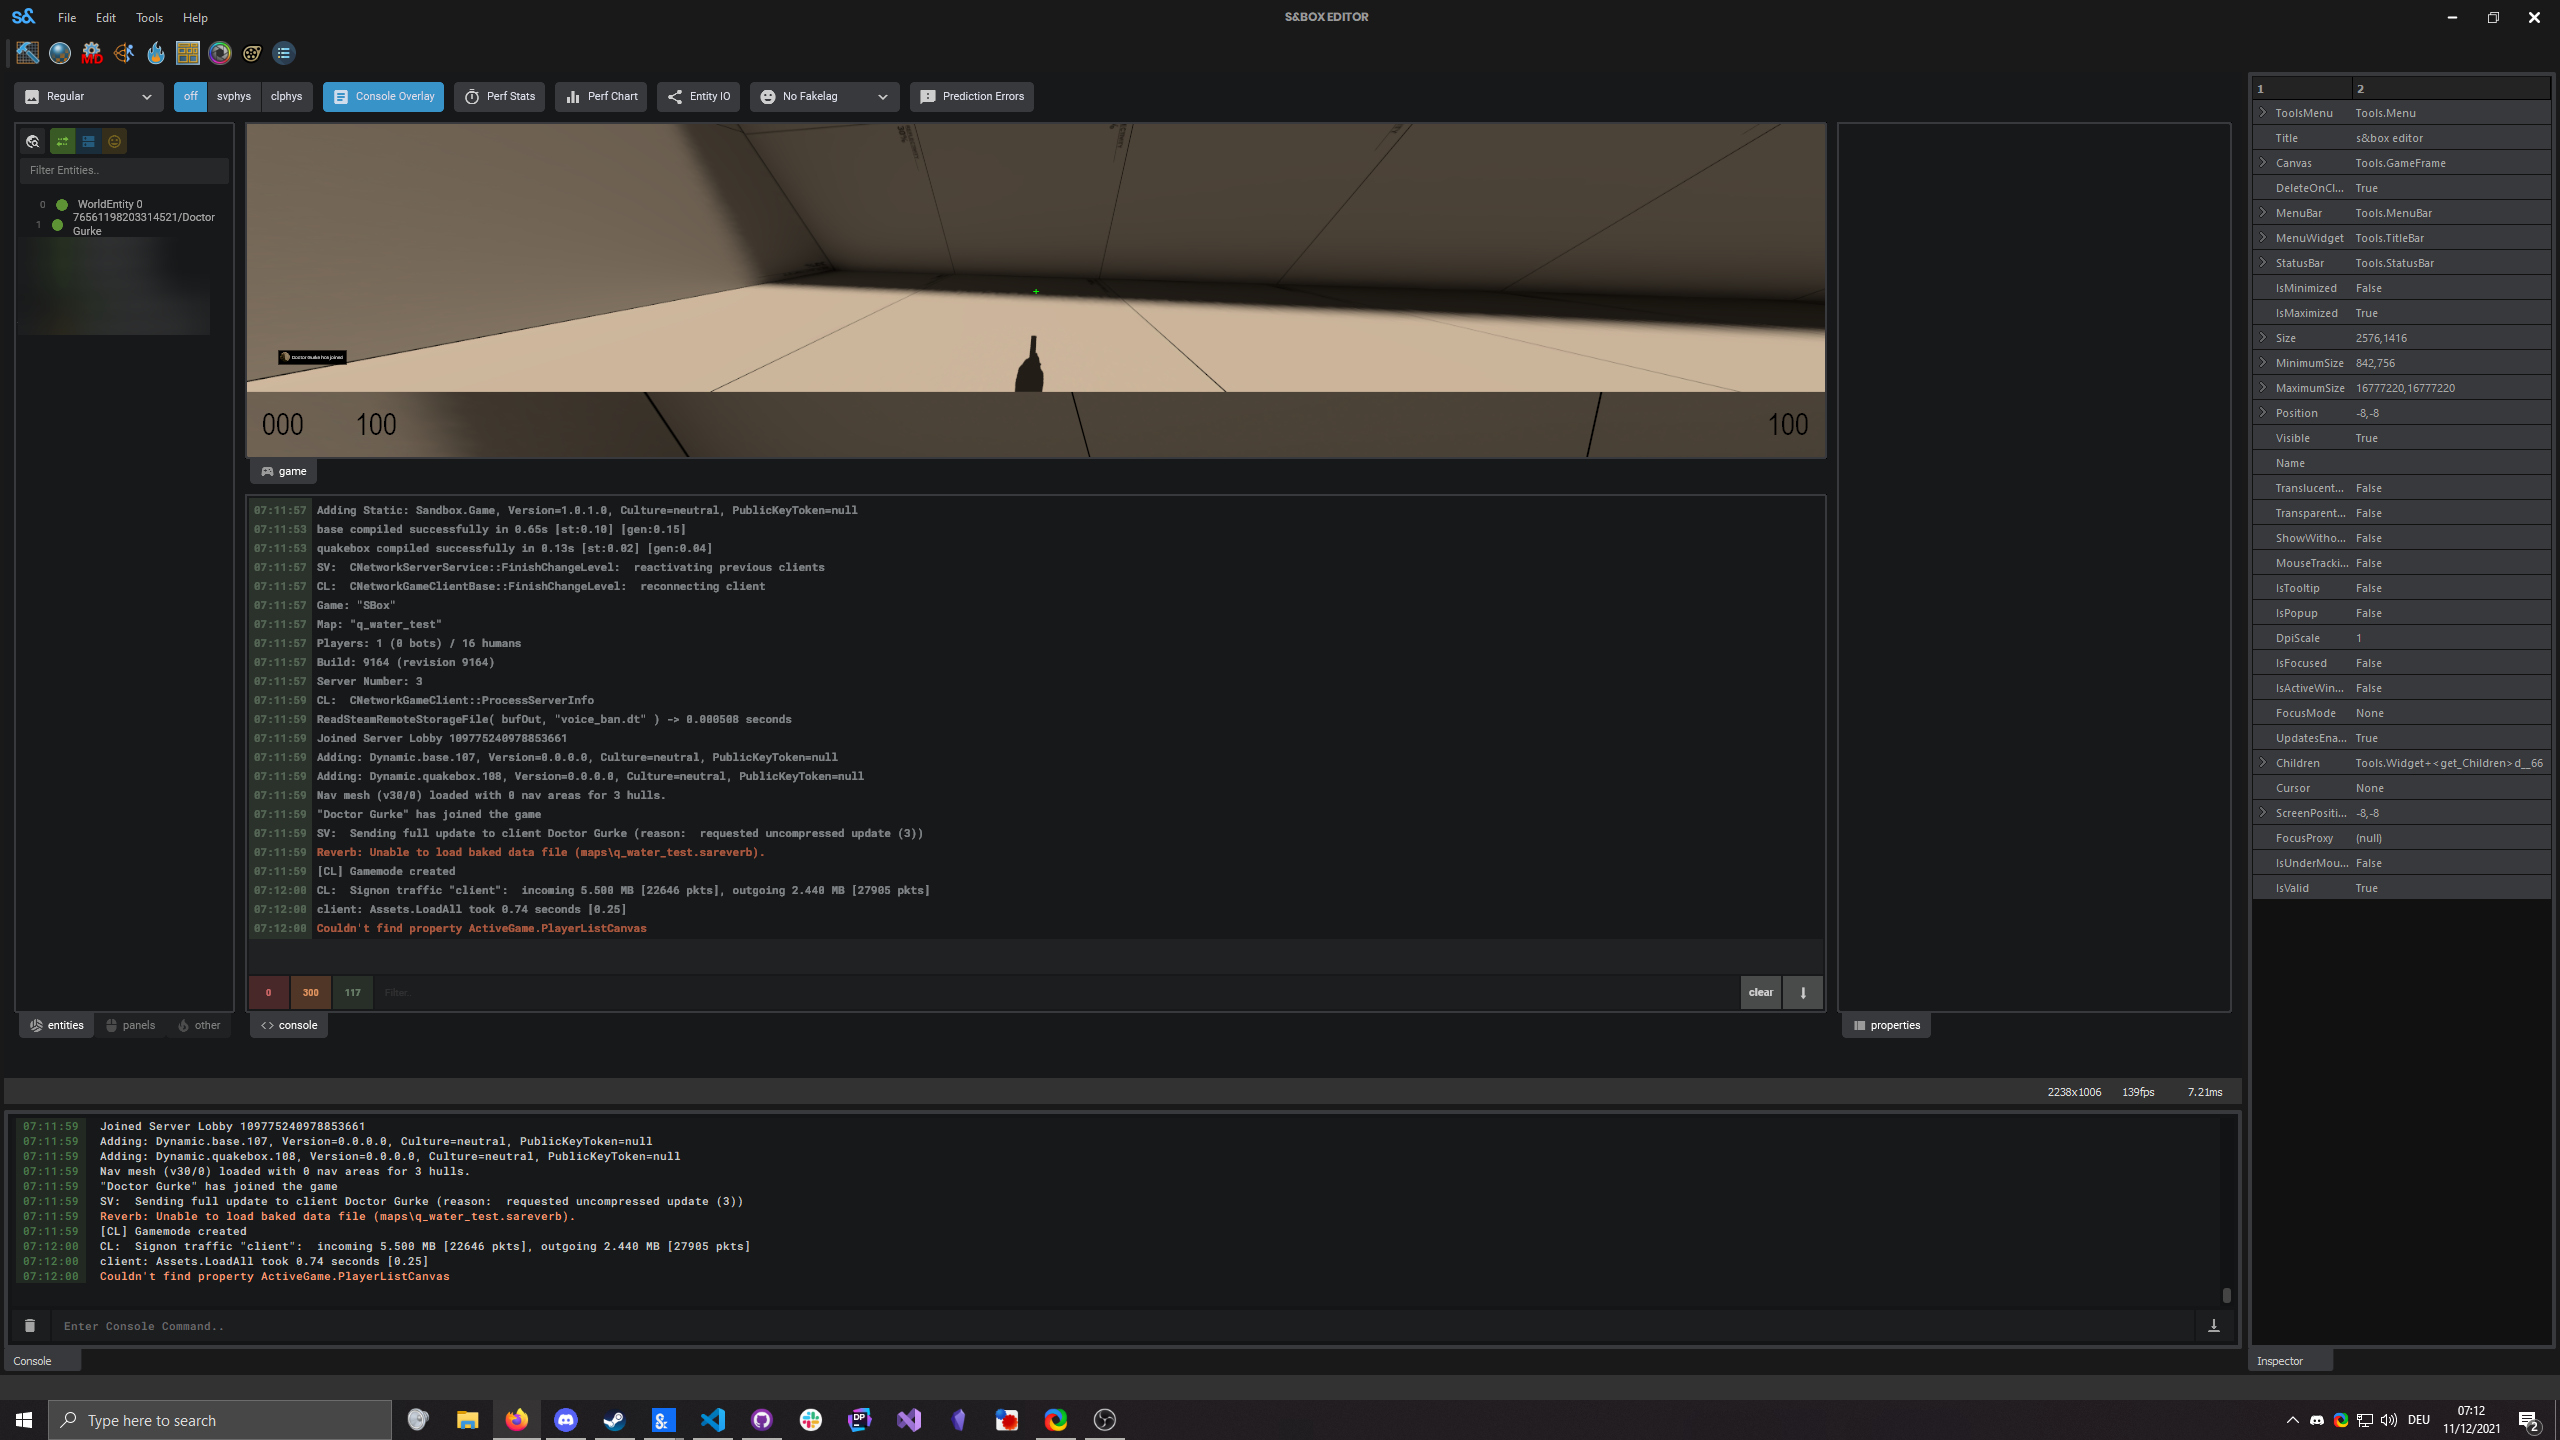
Task: Switch to the panels tab
Action: point(131,1025)
